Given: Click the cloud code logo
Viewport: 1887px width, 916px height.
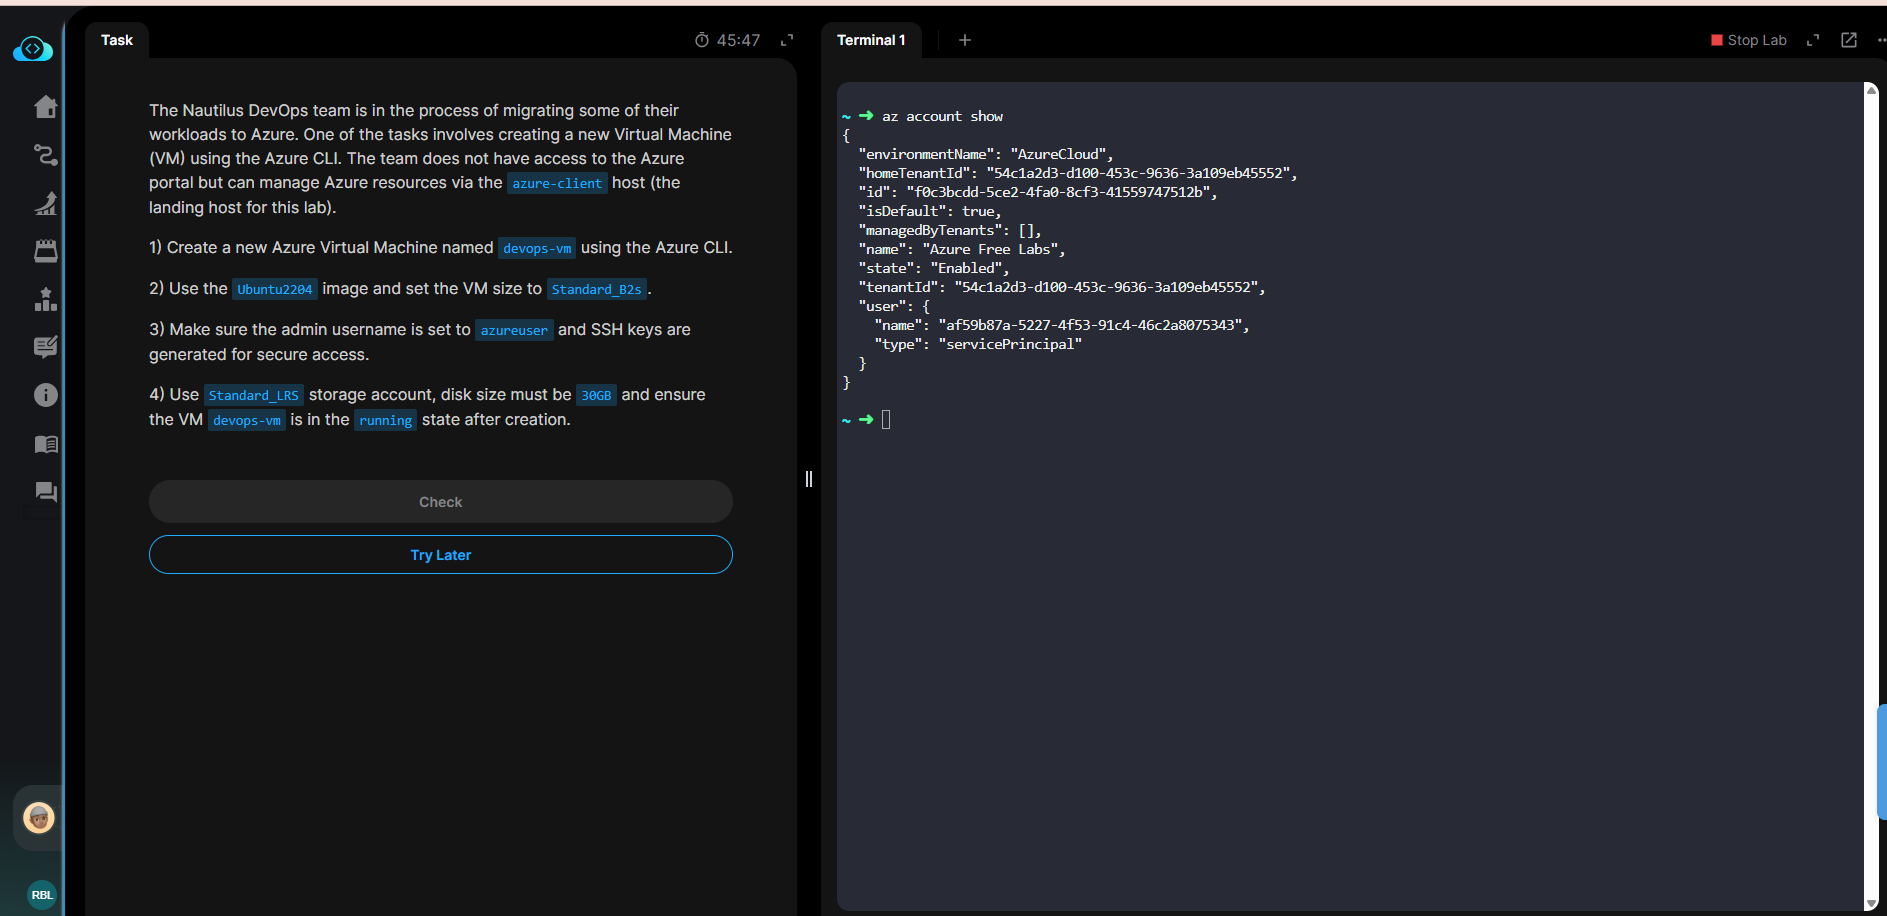Looking at the screenshot, I should click(33, 49).
